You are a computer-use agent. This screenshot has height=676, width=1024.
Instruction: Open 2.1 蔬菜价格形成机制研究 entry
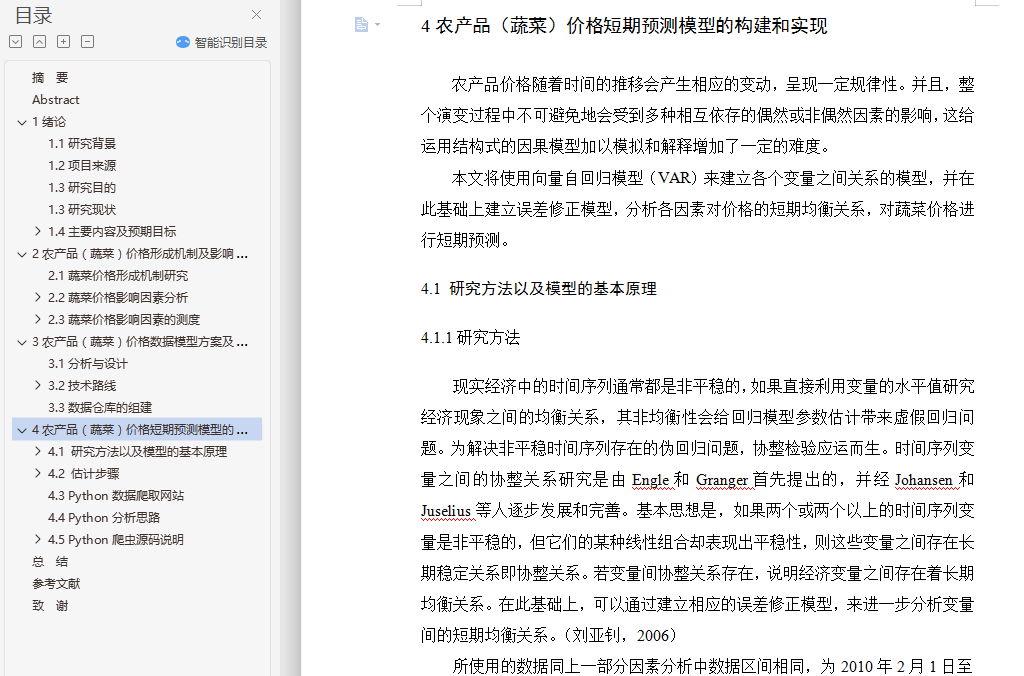click(118, 276)
